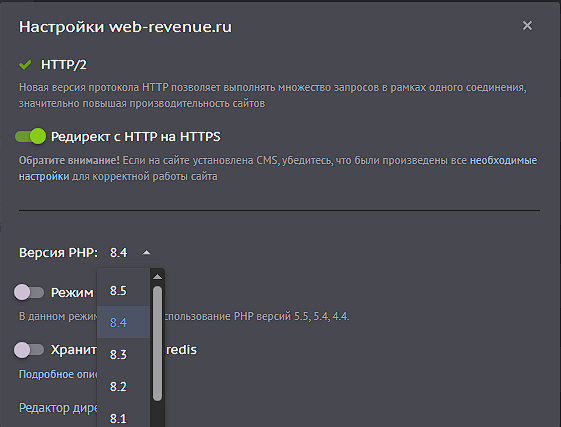Enable the 'Хранить' redis toggle switch
Image resolution: width=561 pixels, height=427 pixels.
[x=29, y=349]
